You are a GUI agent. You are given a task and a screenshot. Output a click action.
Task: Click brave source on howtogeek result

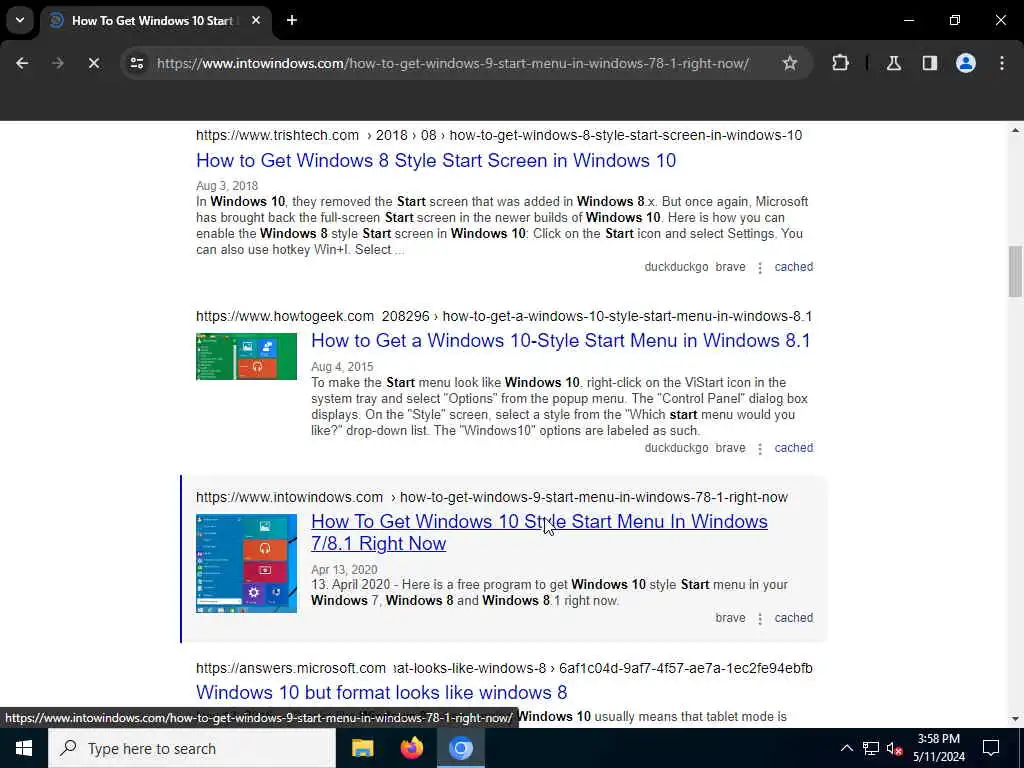click(x=730, y=447)
